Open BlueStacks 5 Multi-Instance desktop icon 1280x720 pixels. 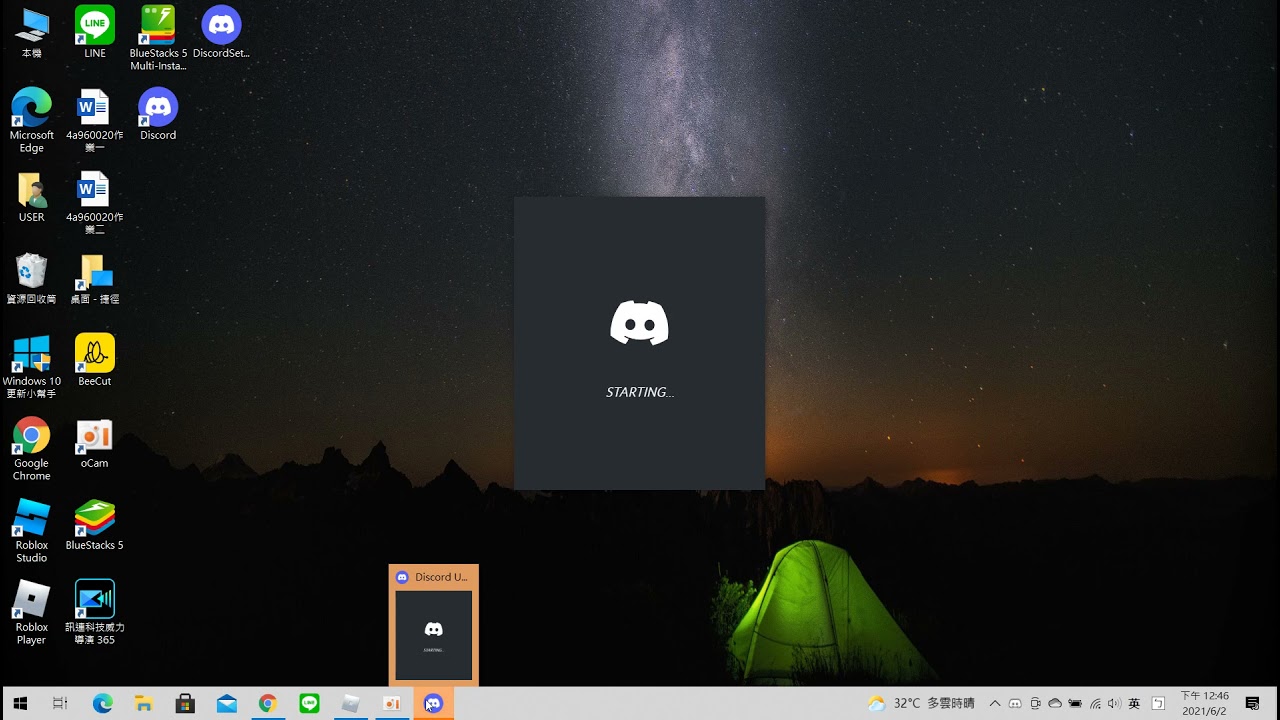(158, 38)
